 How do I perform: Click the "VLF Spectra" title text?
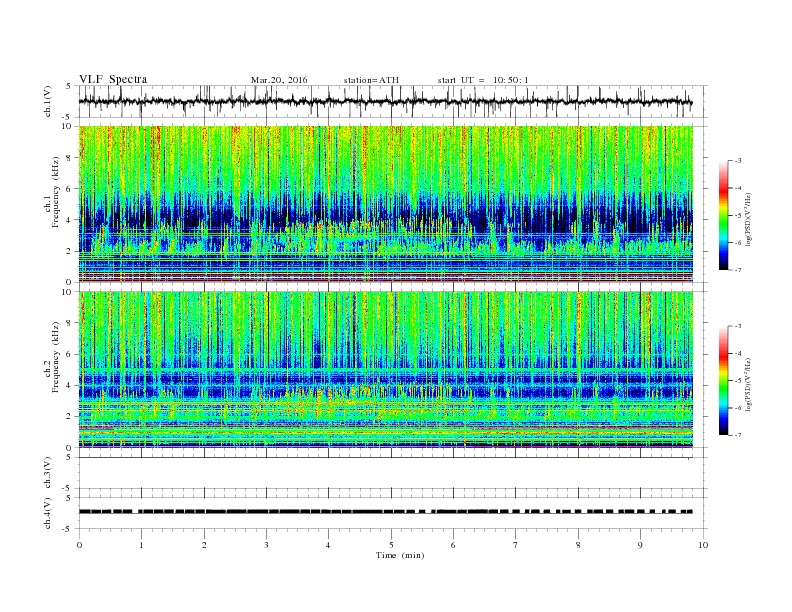(x=113, y=79)
